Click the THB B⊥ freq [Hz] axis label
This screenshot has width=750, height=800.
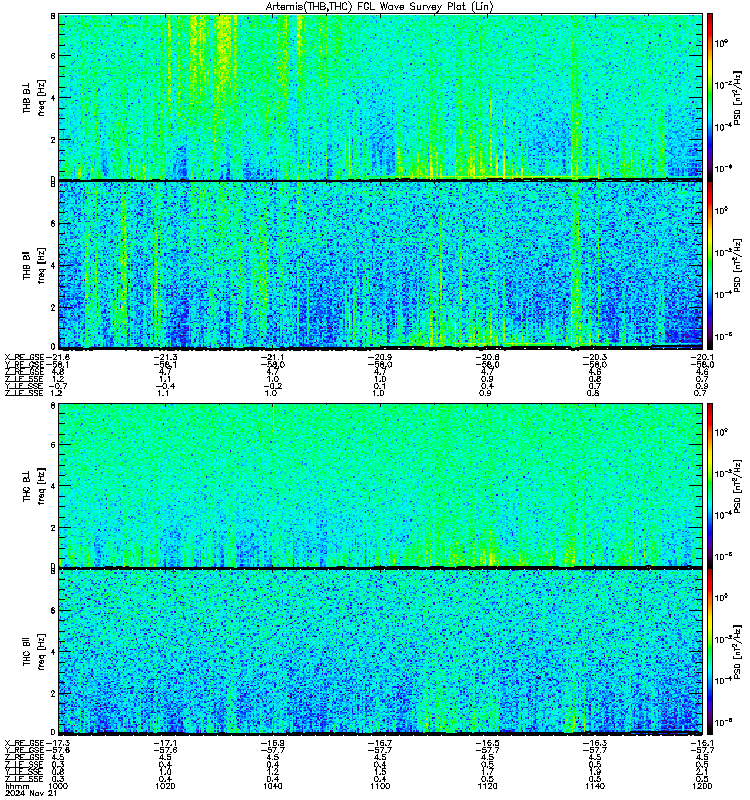34,97
